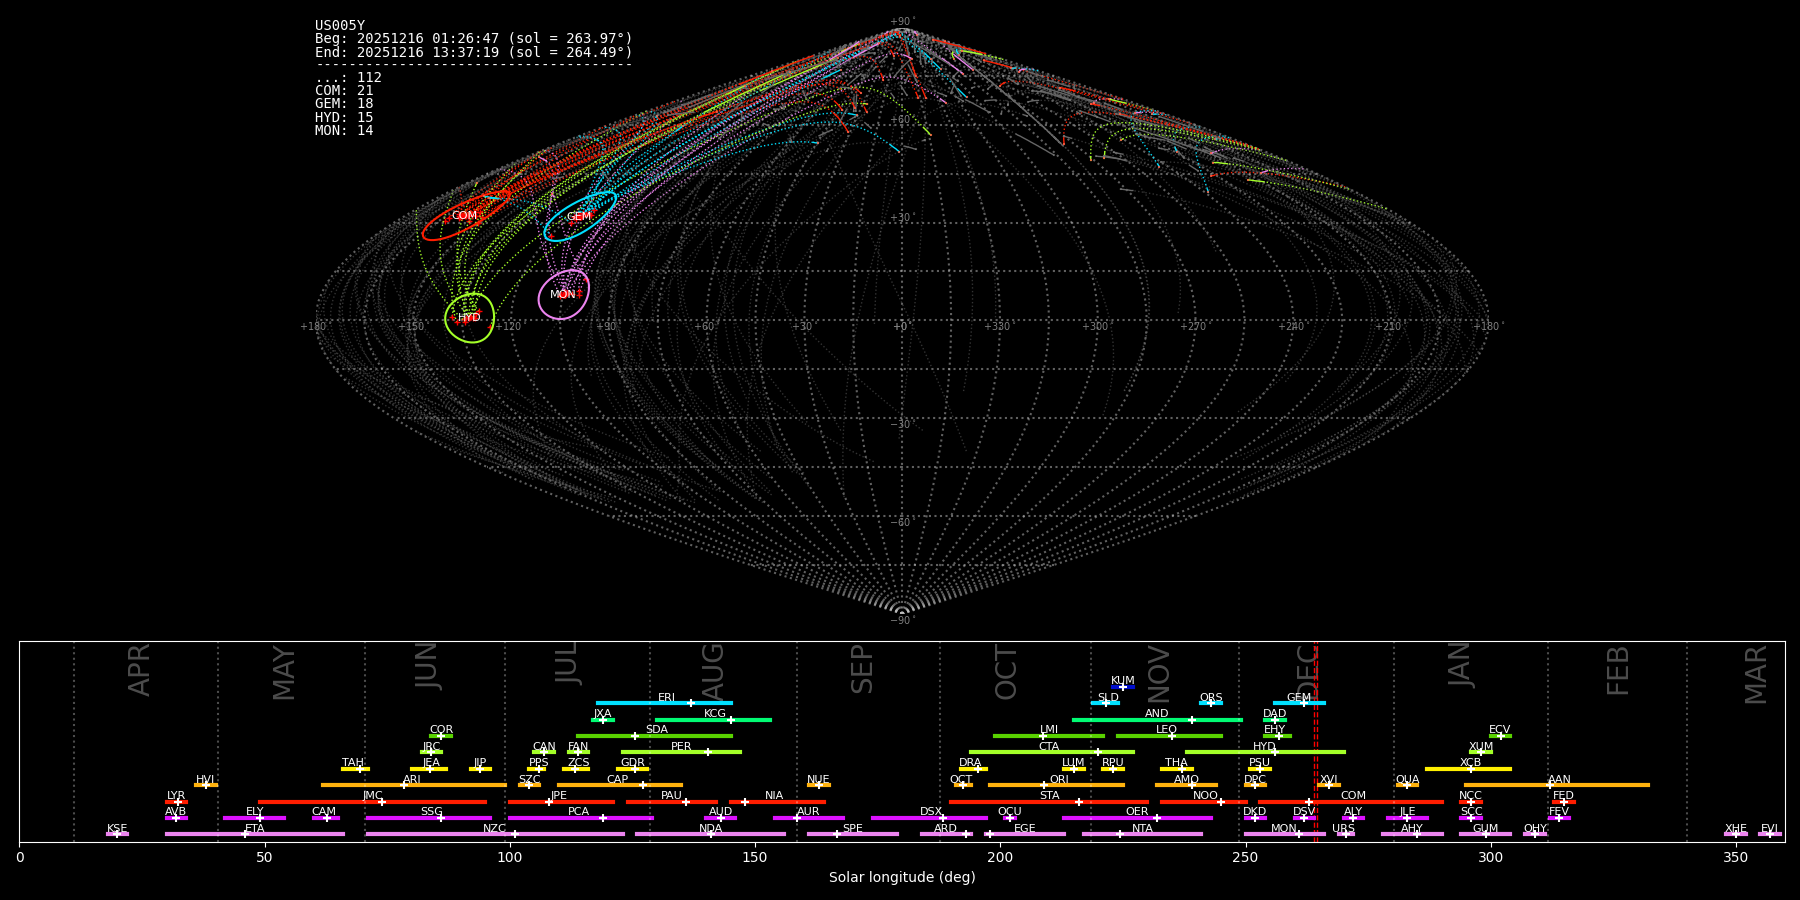Select the GEM shower bar in the timeline
1800x900 pixels.
(1299, 703)
